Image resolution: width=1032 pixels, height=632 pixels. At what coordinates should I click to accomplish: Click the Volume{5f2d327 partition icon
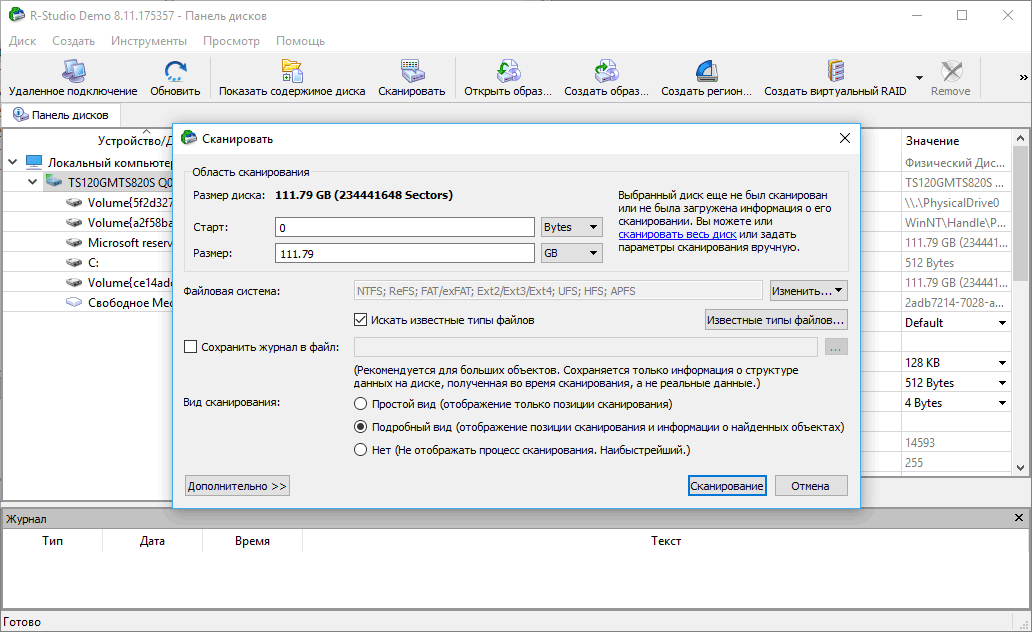tap(74, 202)
